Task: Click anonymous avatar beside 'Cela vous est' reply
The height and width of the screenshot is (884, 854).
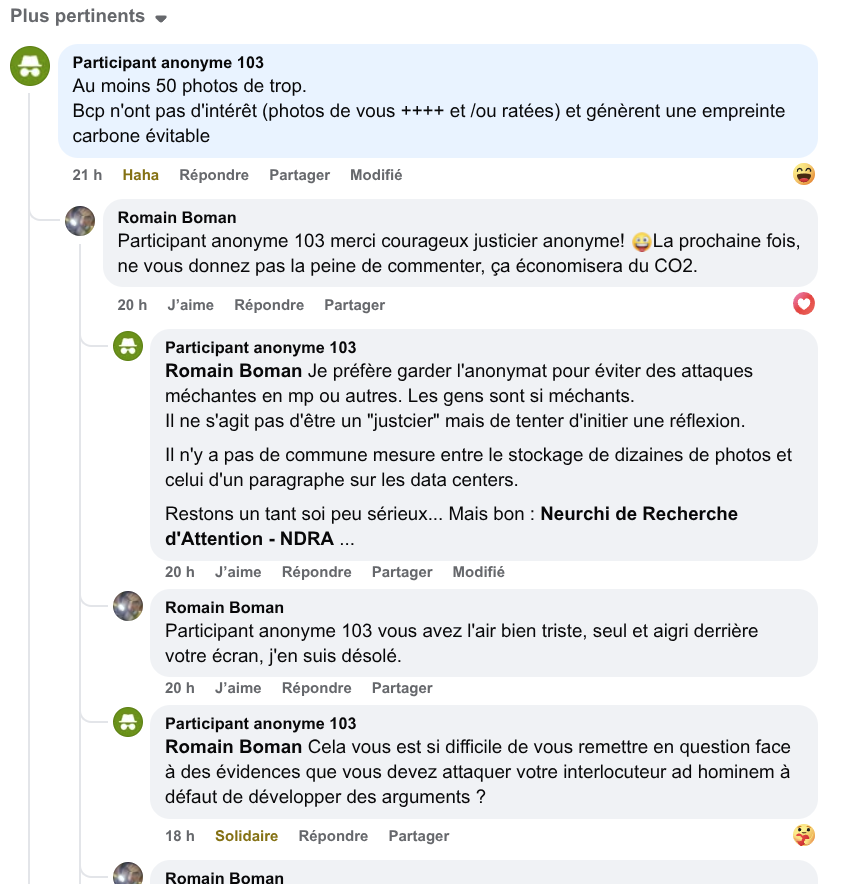Action: [x=128, y=722]
